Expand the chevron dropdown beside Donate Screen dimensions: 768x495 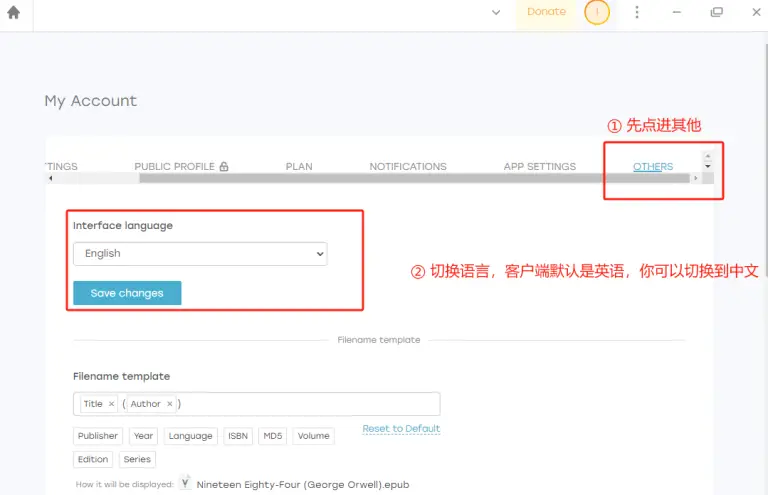point(496,12)
